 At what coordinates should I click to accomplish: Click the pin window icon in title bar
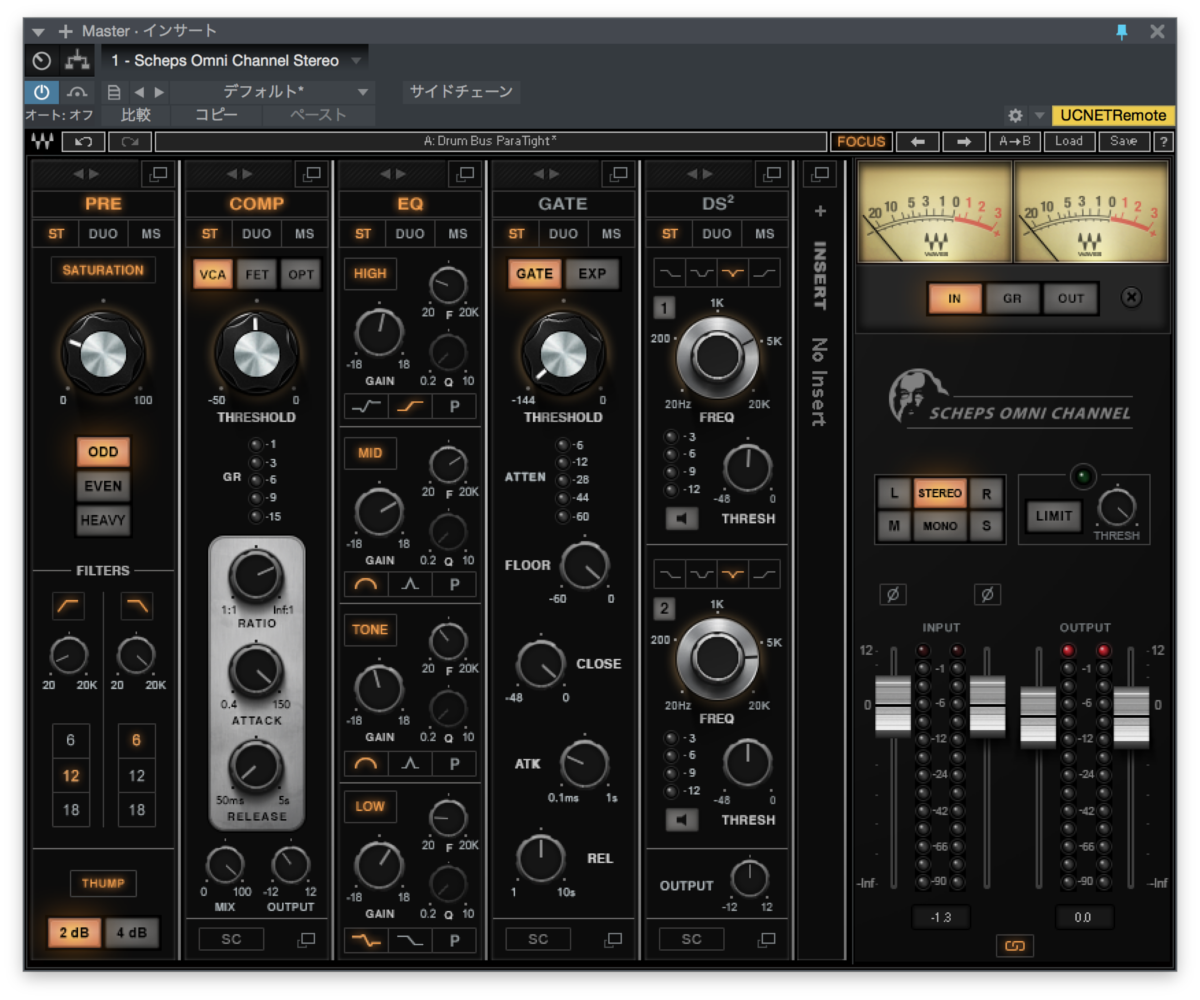tap(1122, 31)
